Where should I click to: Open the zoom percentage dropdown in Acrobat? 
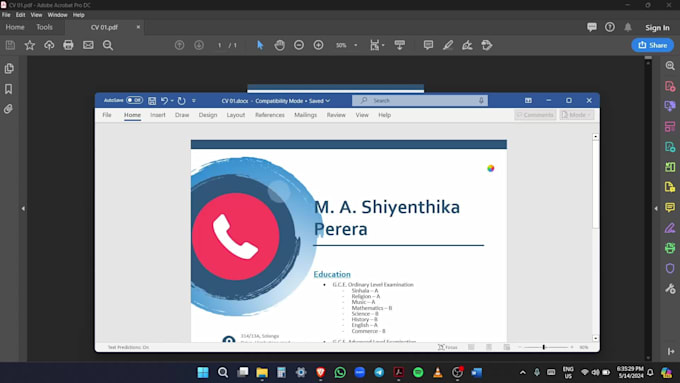pyautogui.click(x=356, y=45)
